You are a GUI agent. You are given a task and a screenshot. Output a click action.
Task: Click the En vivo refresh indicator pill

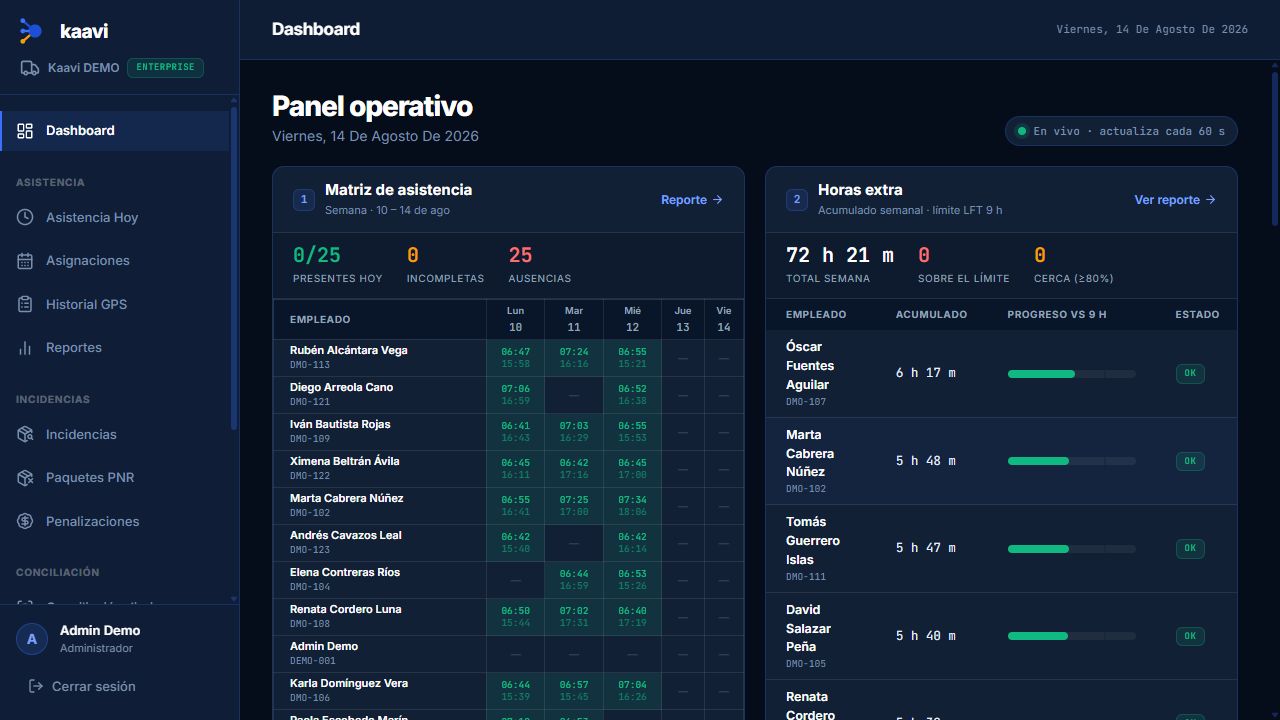(x=1121, y=131)
